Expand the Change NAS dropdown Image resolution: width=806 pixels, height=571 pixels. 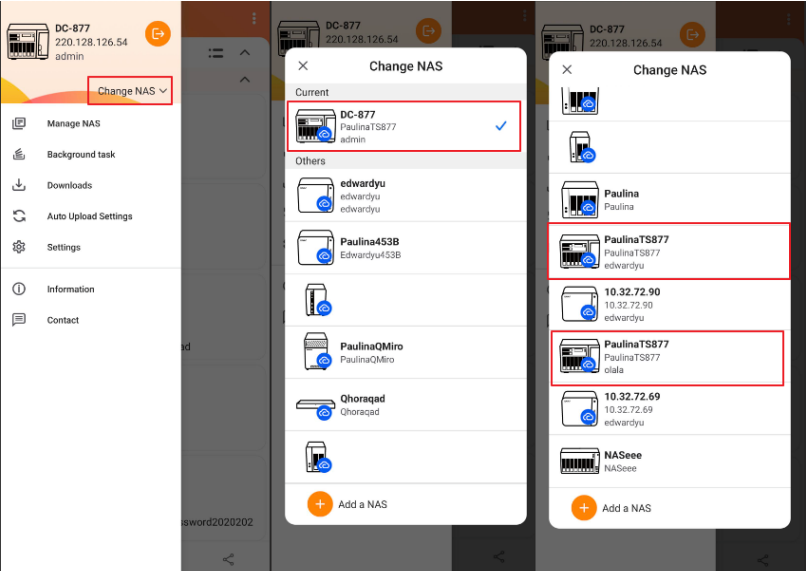tap(131, 91)
